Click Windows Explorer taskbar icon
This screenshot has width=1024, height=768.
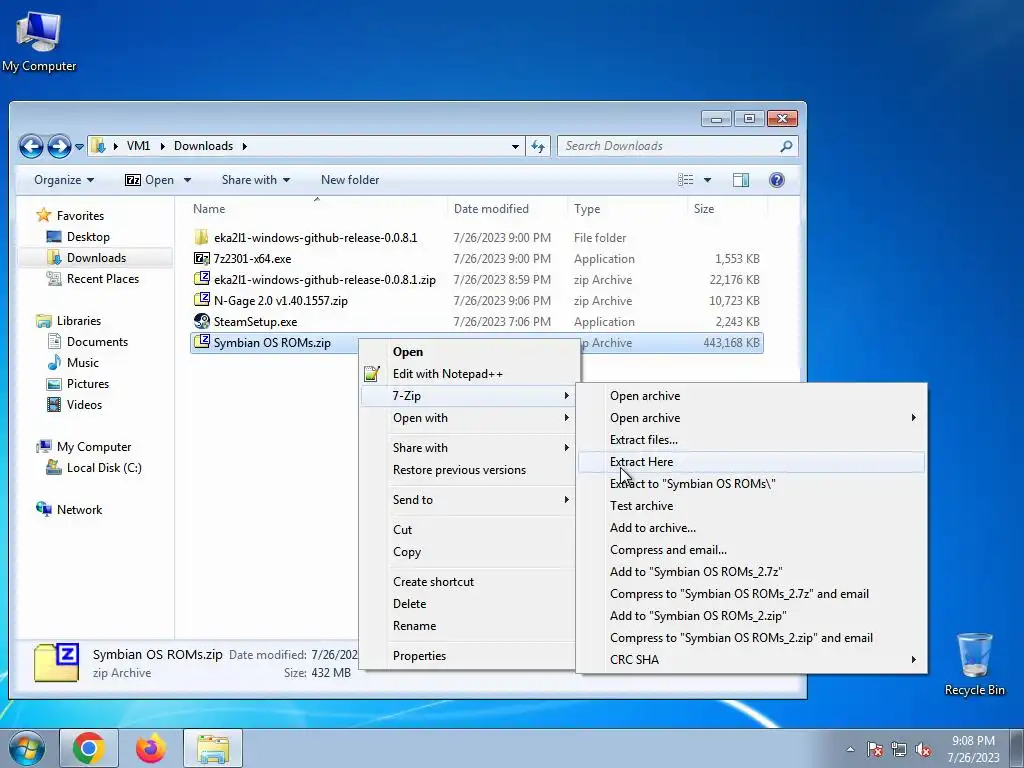point(213,748)
